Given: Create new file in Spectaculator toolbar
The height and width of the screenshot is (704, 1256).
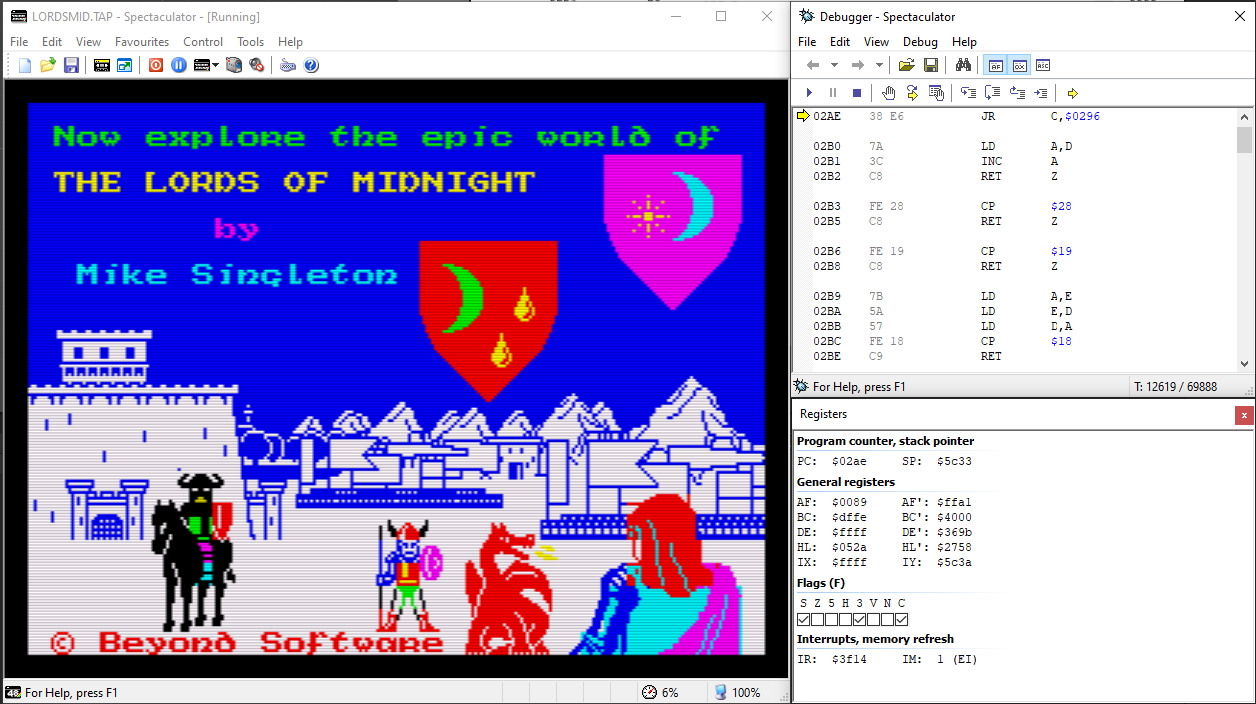Looking at the screenshot, I should pos(25,65).
